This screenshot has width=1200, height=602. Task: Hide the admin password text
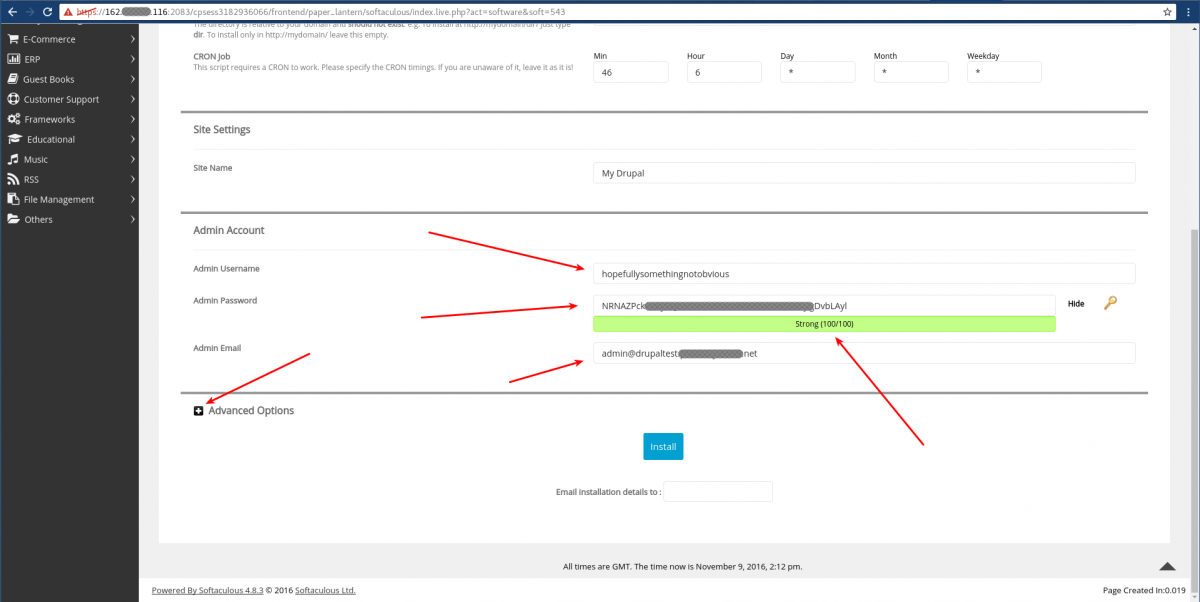coord(1074,303)
